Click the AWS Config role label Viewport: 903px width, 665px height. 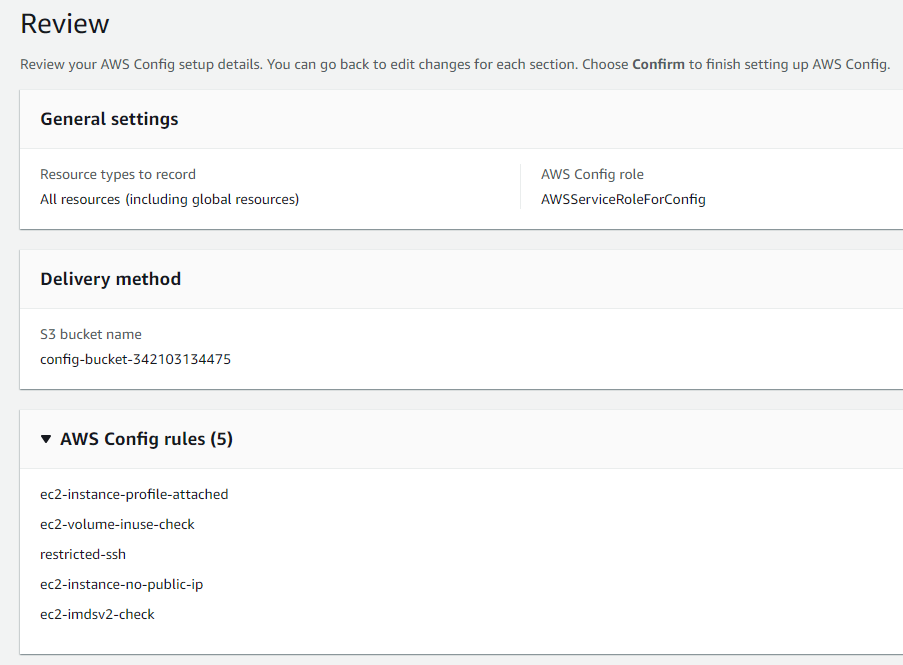[592, 174]
